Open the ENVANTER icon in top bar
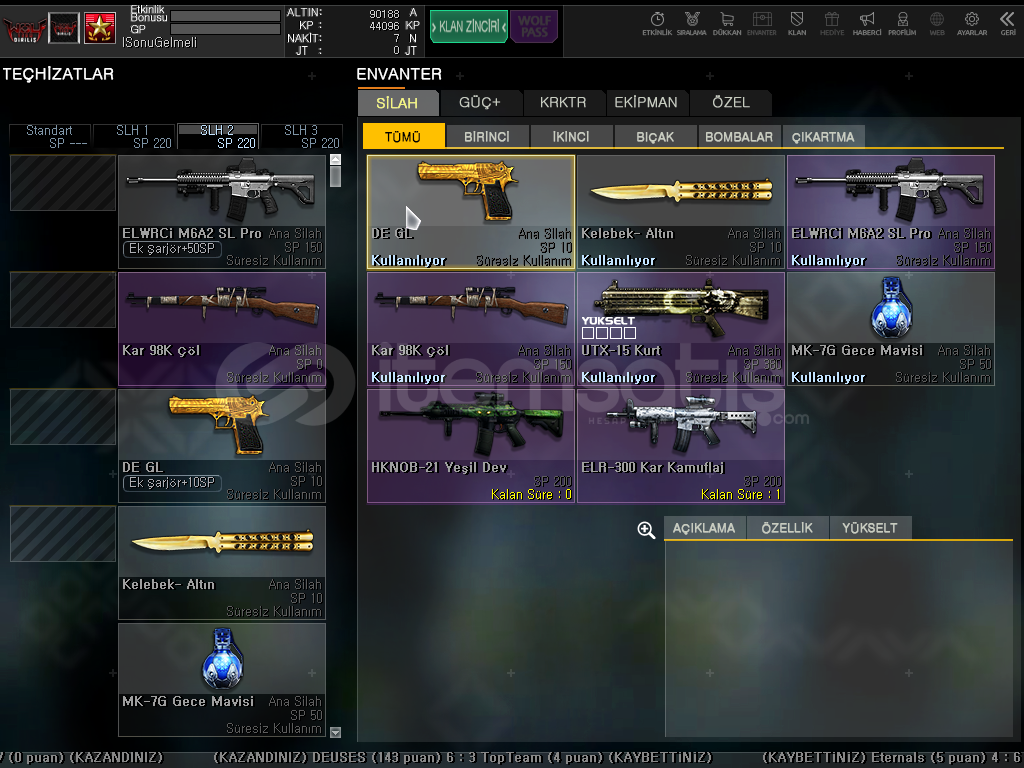This screenshot has width=1024, height=768. tap(761, 24)
